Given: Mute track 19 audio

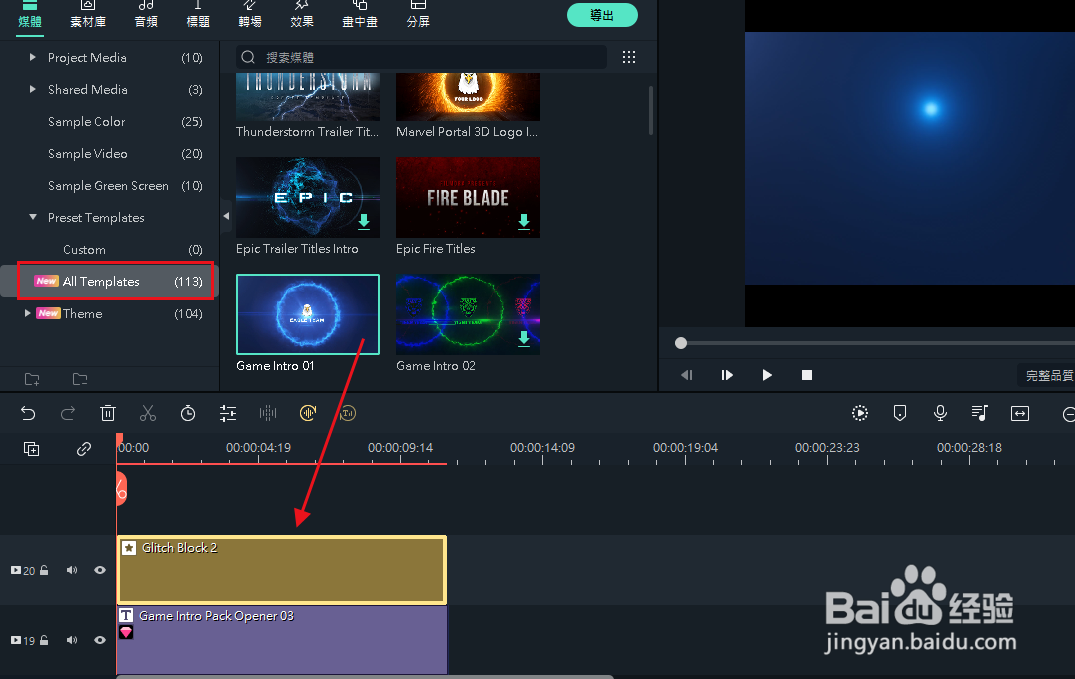Looking at the screenshot, I should point(72,640).
